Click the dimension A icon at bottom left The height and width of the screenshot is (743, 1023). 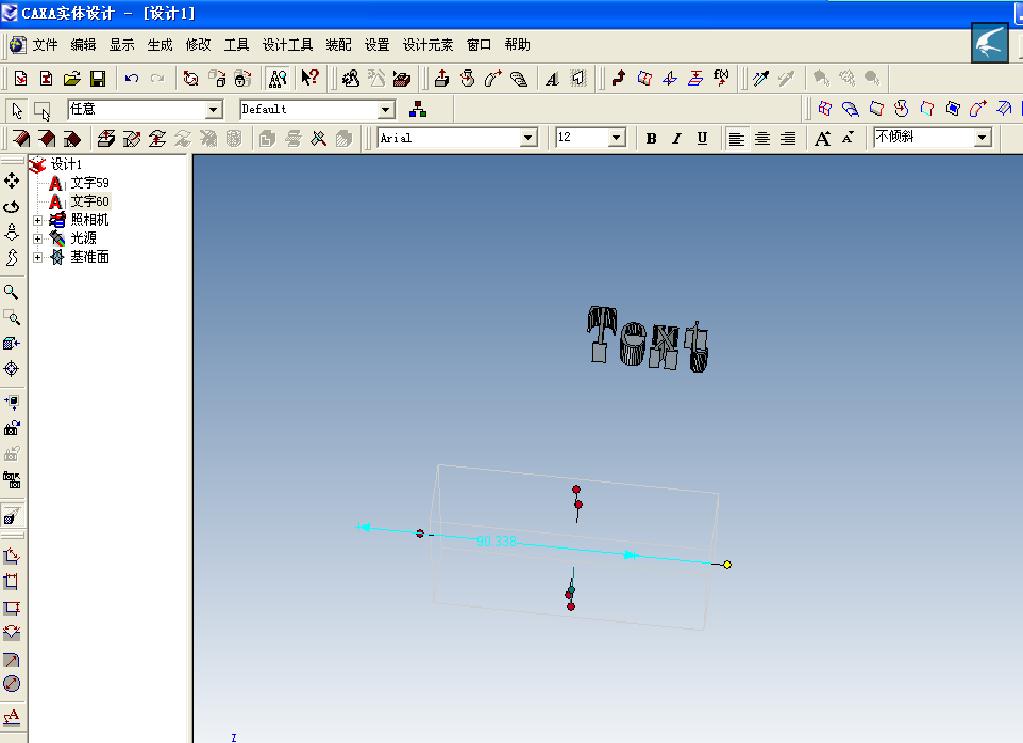(12, 717)
